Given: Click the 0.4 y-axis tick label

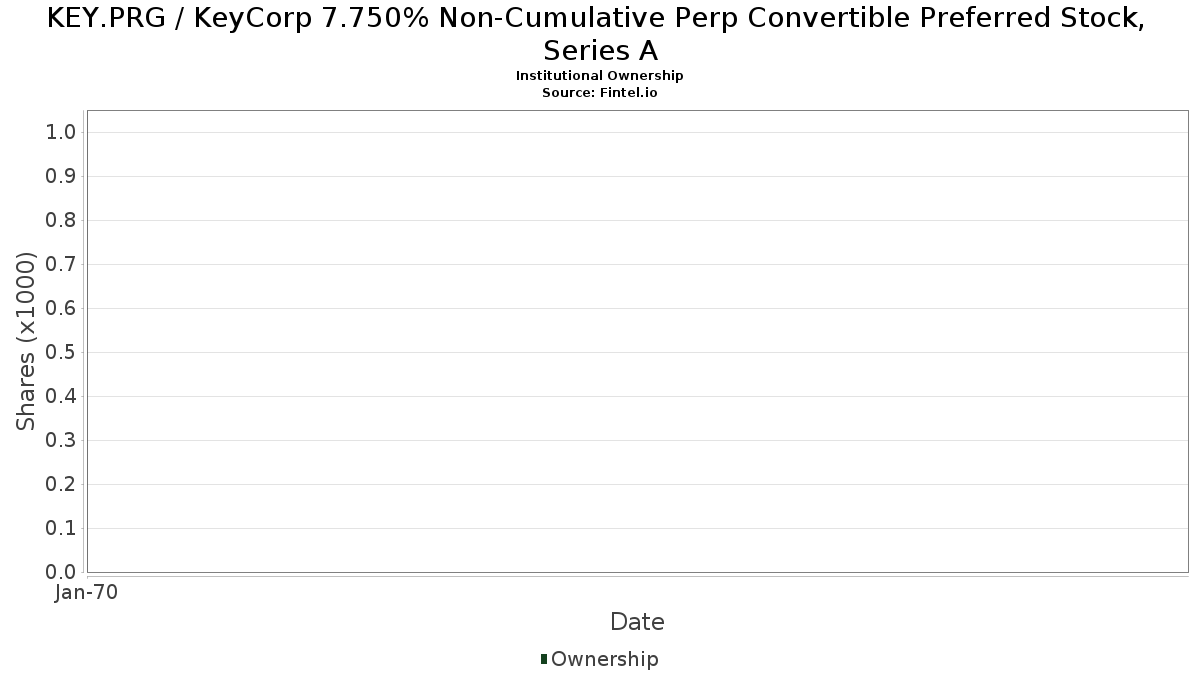Looking at the screenshot, I should point(61,397).
